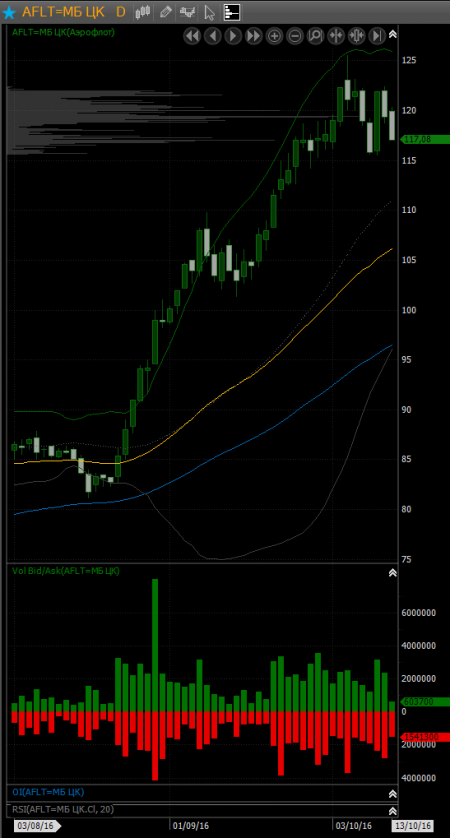Zoom out with the minus button
Viewport: 450px width, 838px height.
[x=295, y=36]
